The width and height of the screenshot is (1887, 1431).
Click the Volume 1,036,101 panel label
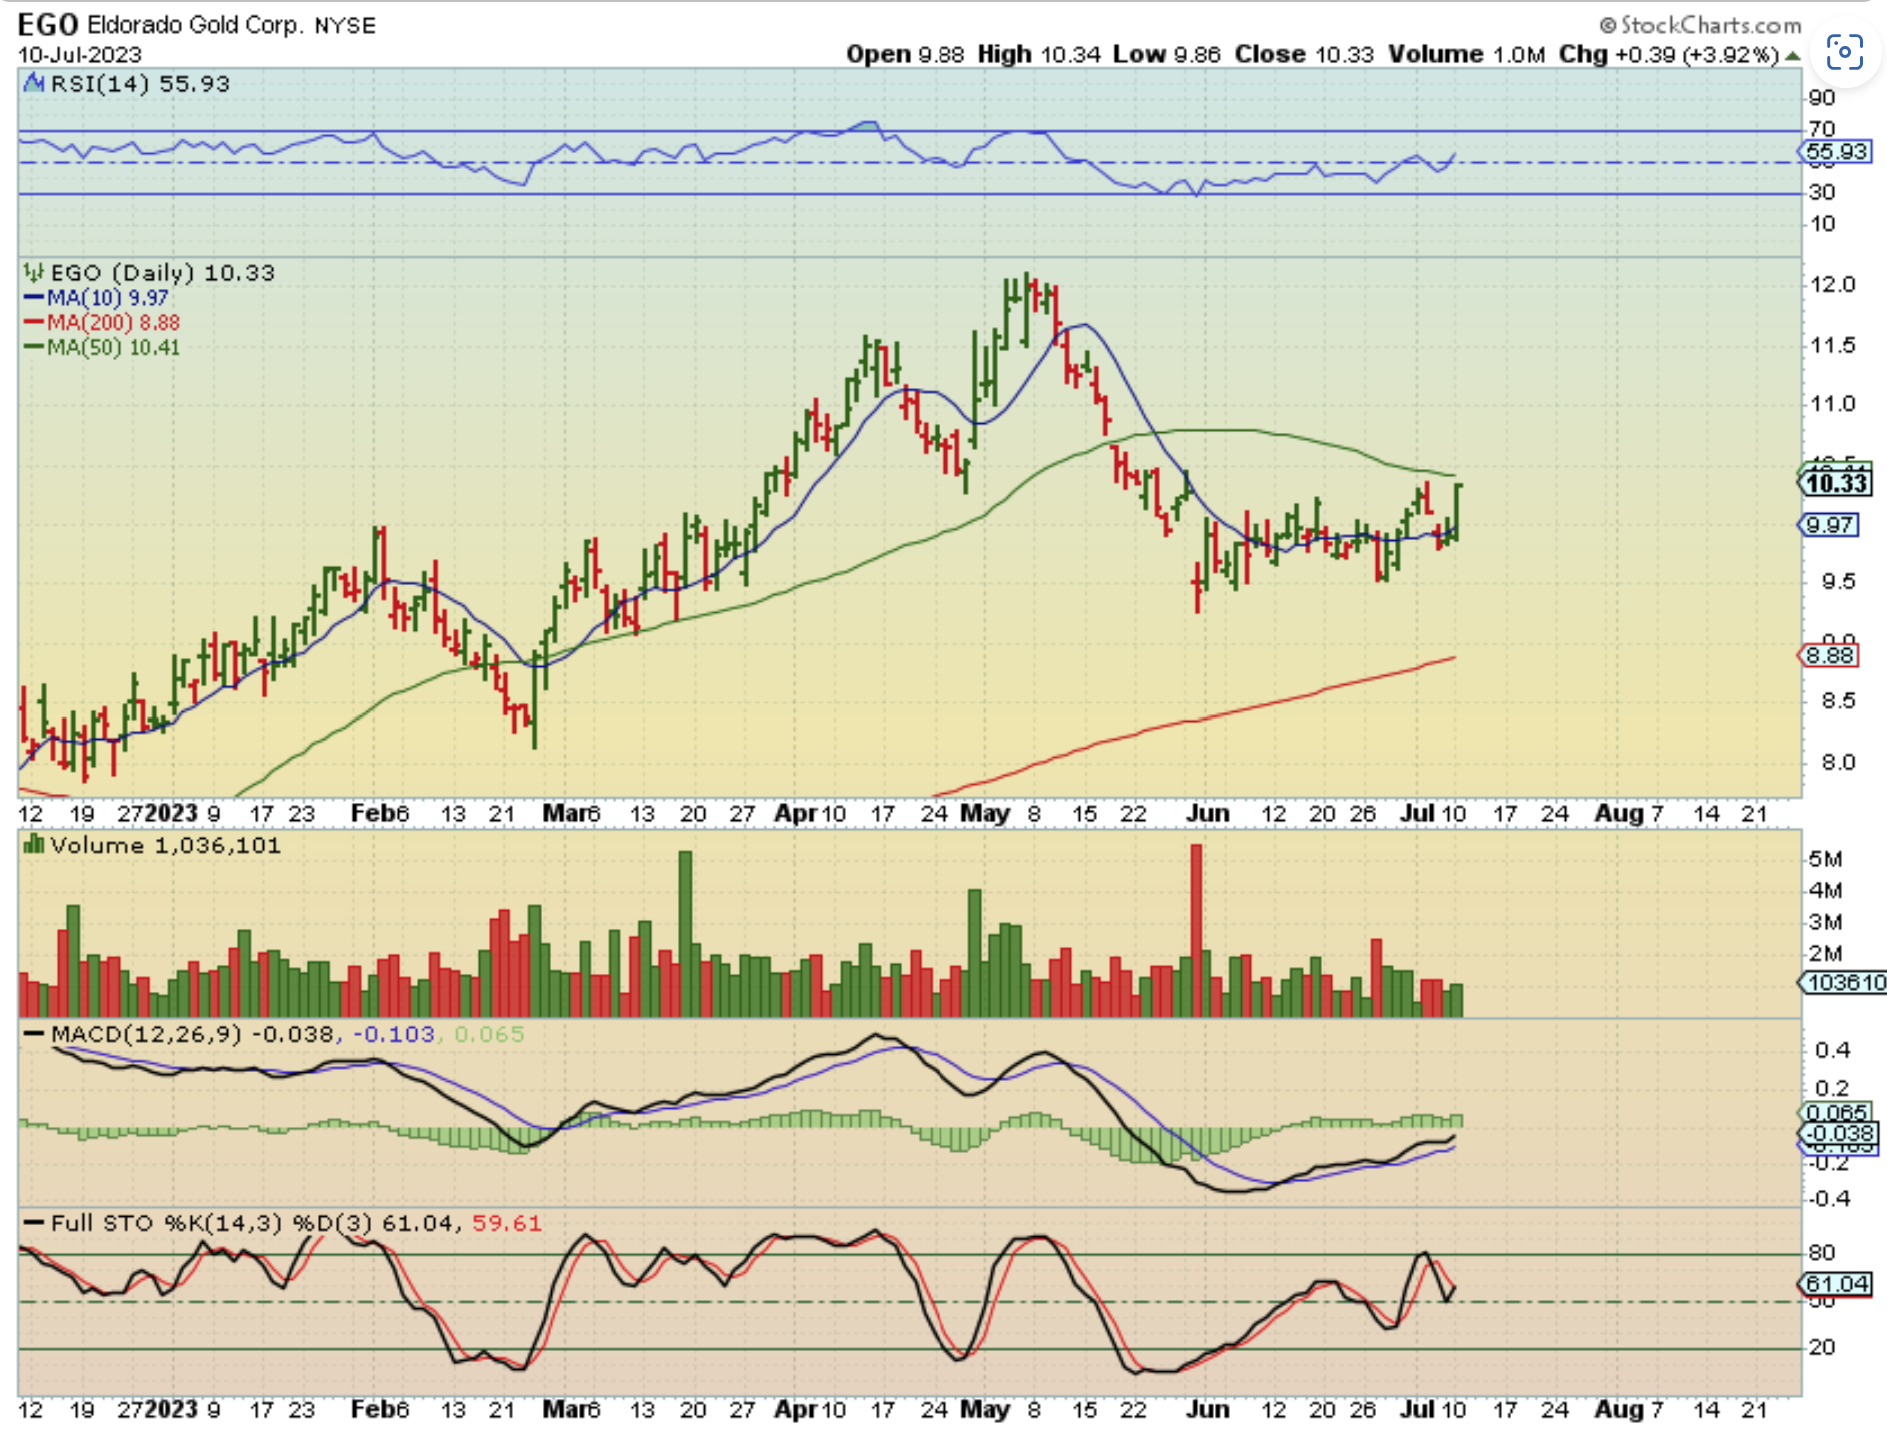[x=165, y=846]
